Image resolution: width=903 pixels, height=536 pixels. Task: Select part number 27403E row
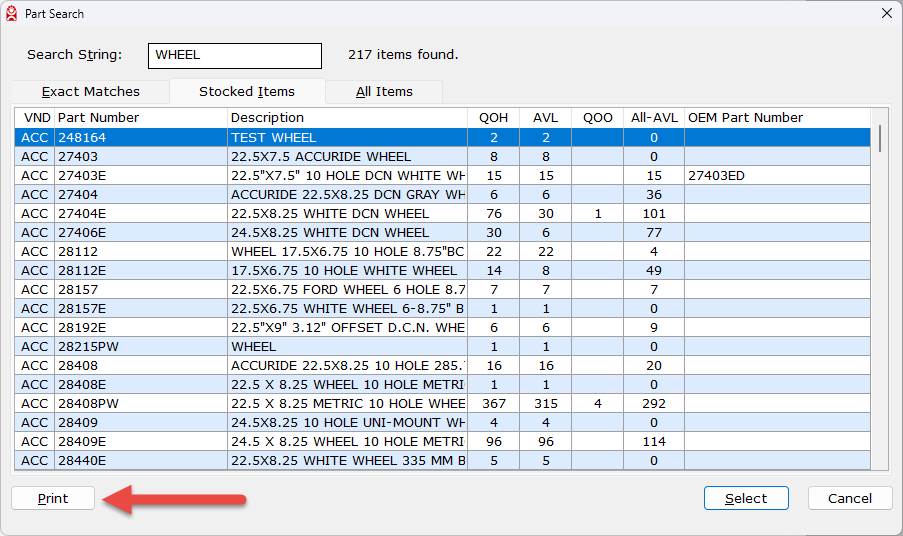pos(273,176)
